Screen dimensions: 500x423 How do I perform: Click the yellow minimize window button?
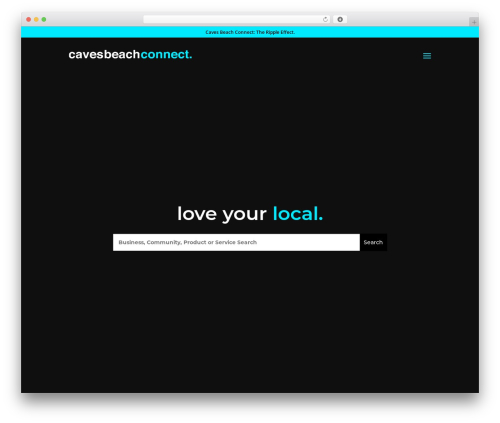[x=36, y=20]
